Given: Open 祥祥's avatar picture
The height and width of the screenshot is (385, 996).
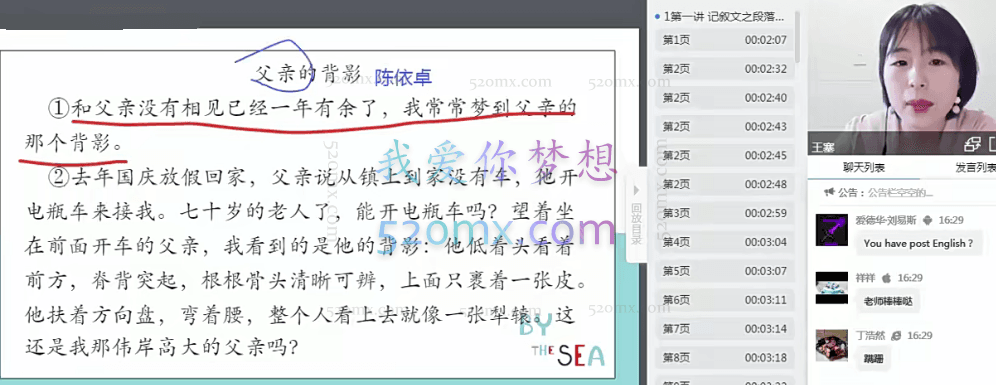Looking at the screenshot, I should click(831, 288).
